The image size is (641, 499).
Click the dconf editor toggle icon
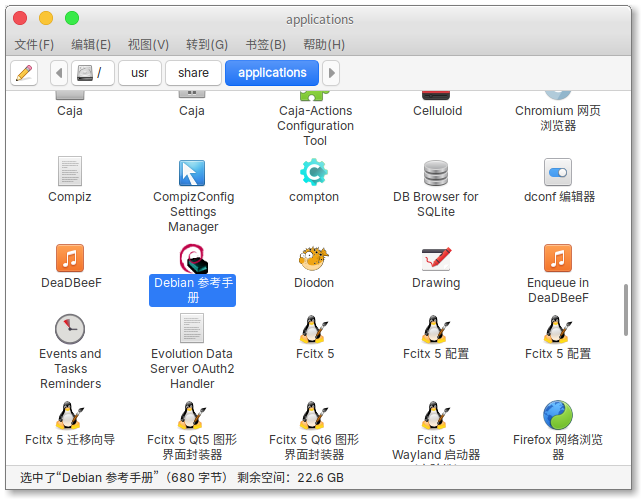pos(558,172)
